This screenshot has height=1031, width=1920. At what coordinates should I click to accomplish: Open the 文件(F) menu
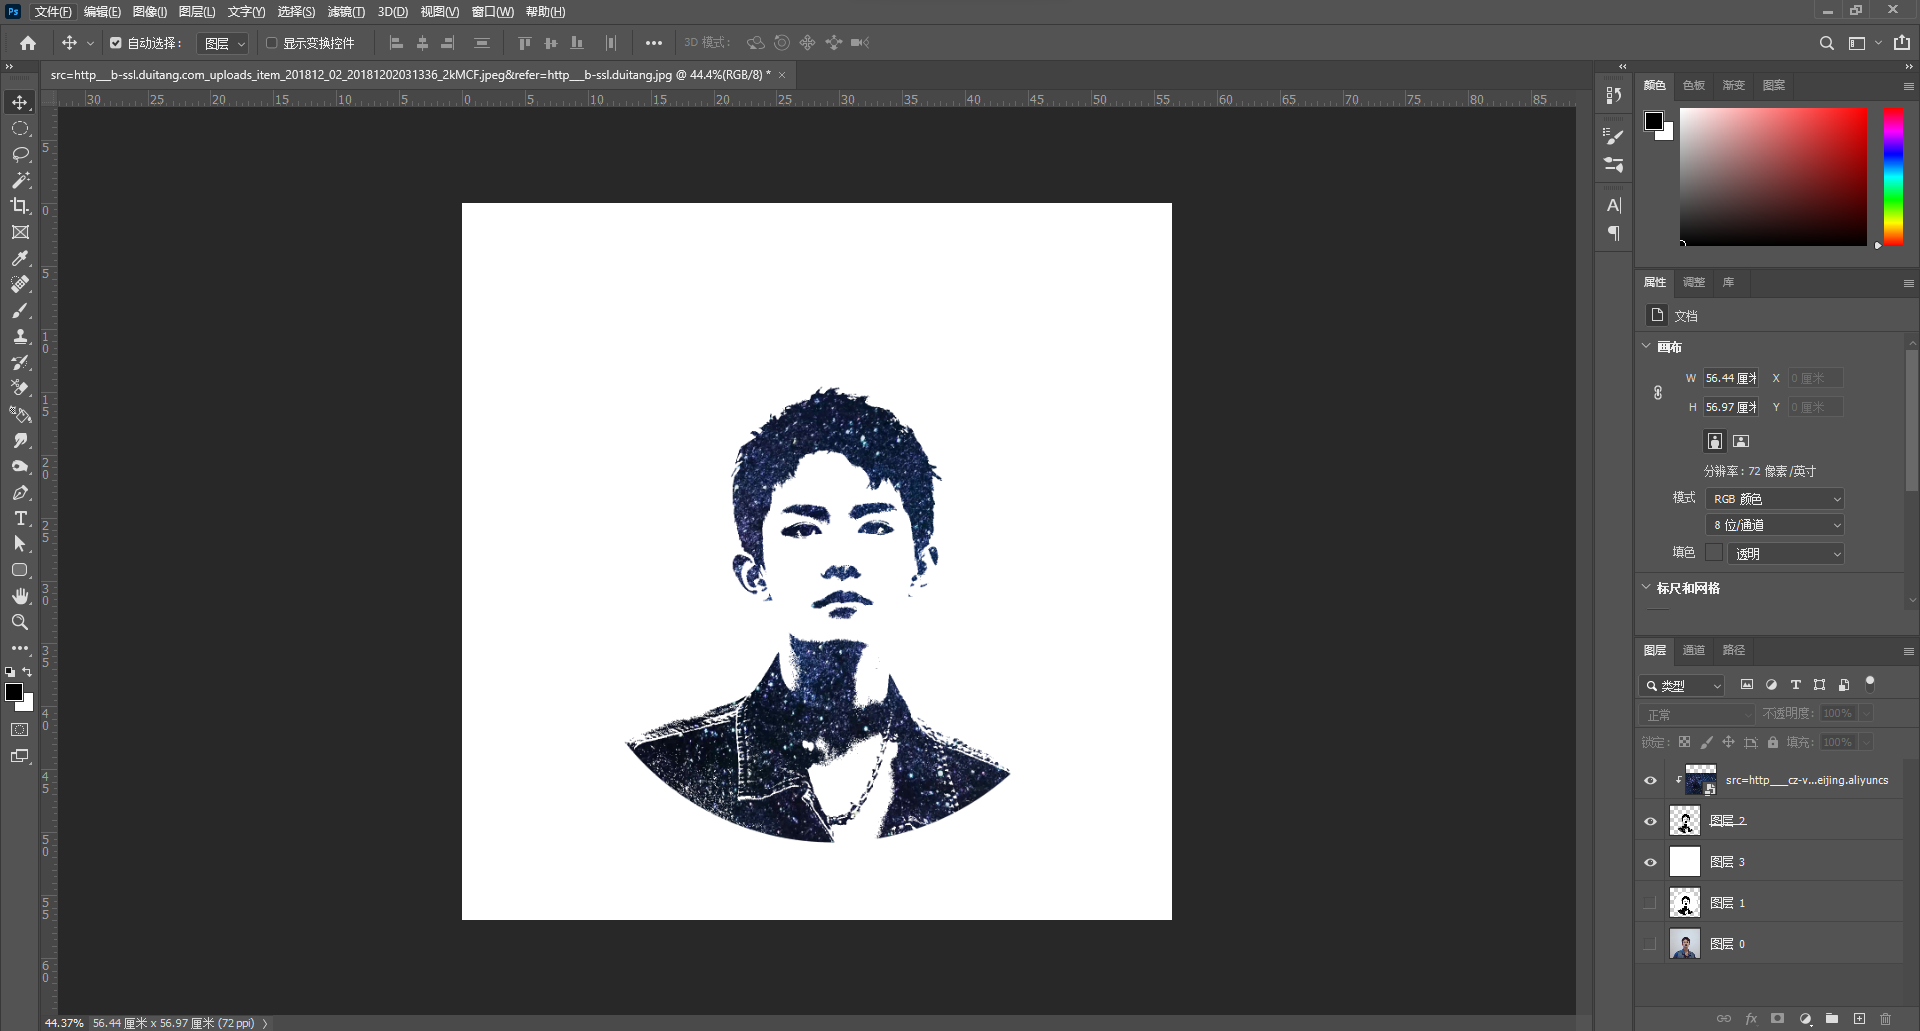[53, 12]
